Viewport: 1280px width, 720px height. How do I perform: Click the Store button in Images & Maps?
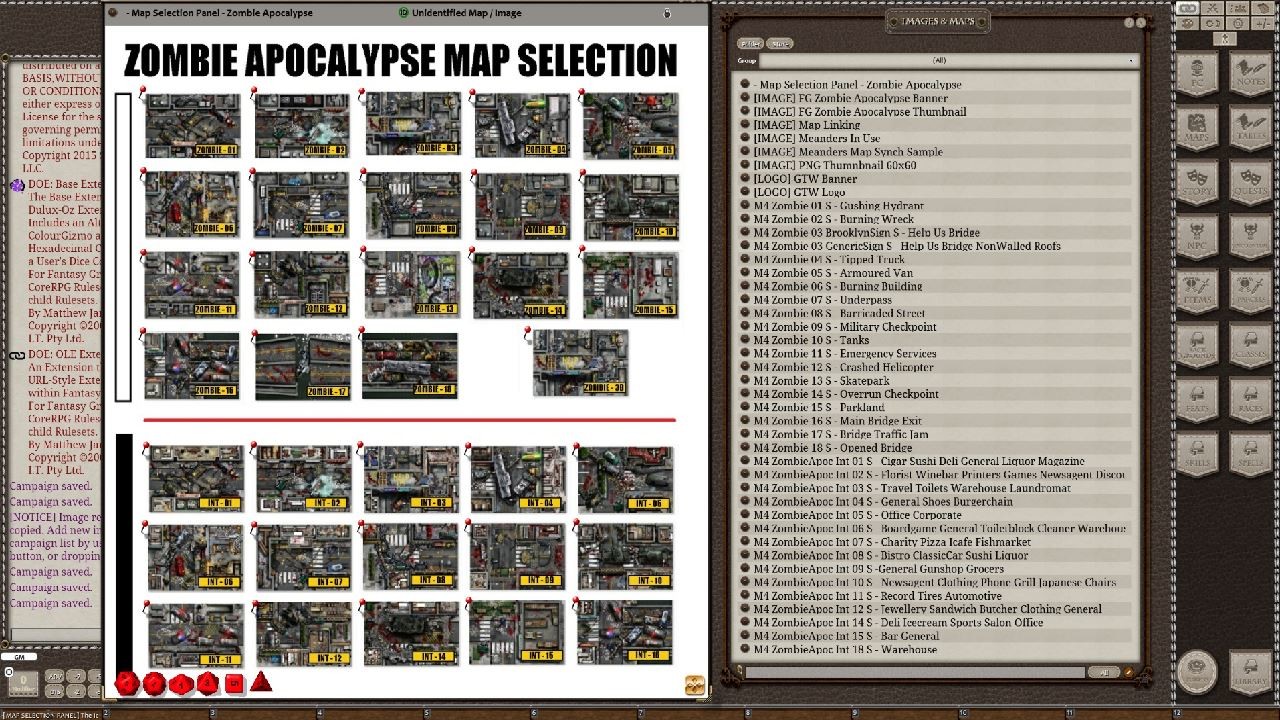[780, 44]
